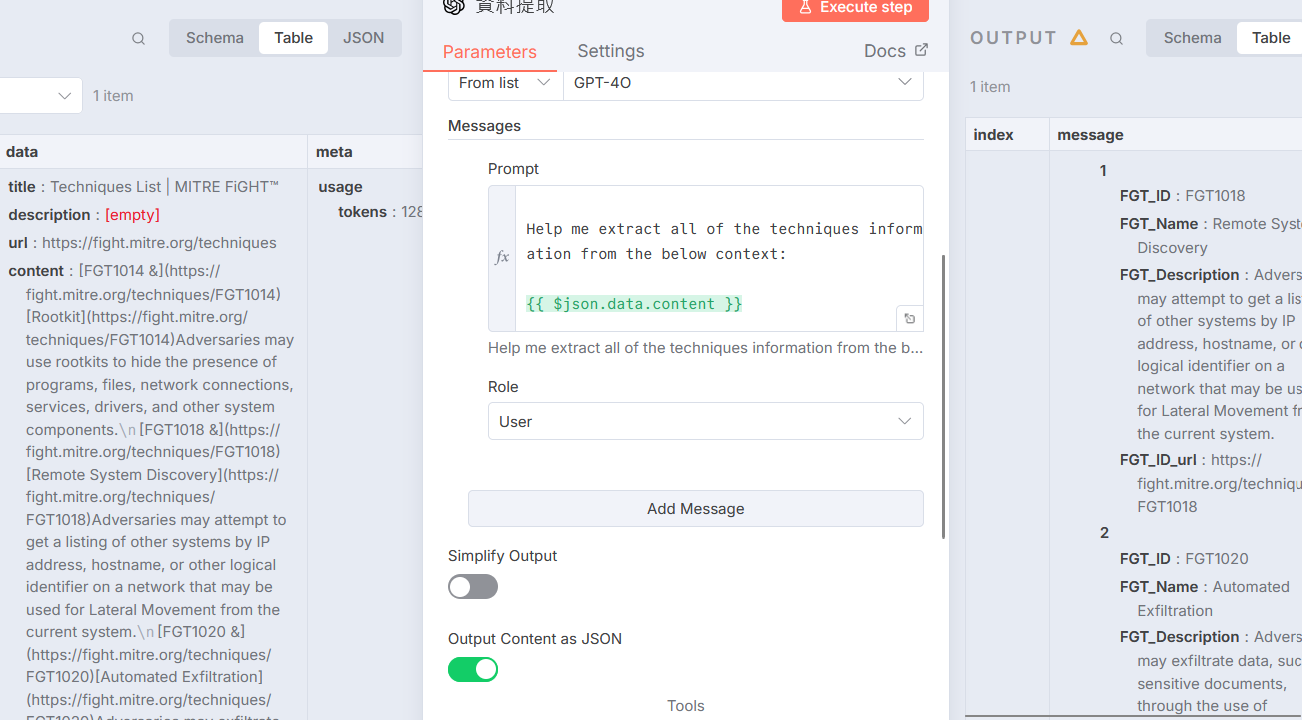
Task: Click FGT_ID value FGT1018 in output
Action: pos(1215,196)
